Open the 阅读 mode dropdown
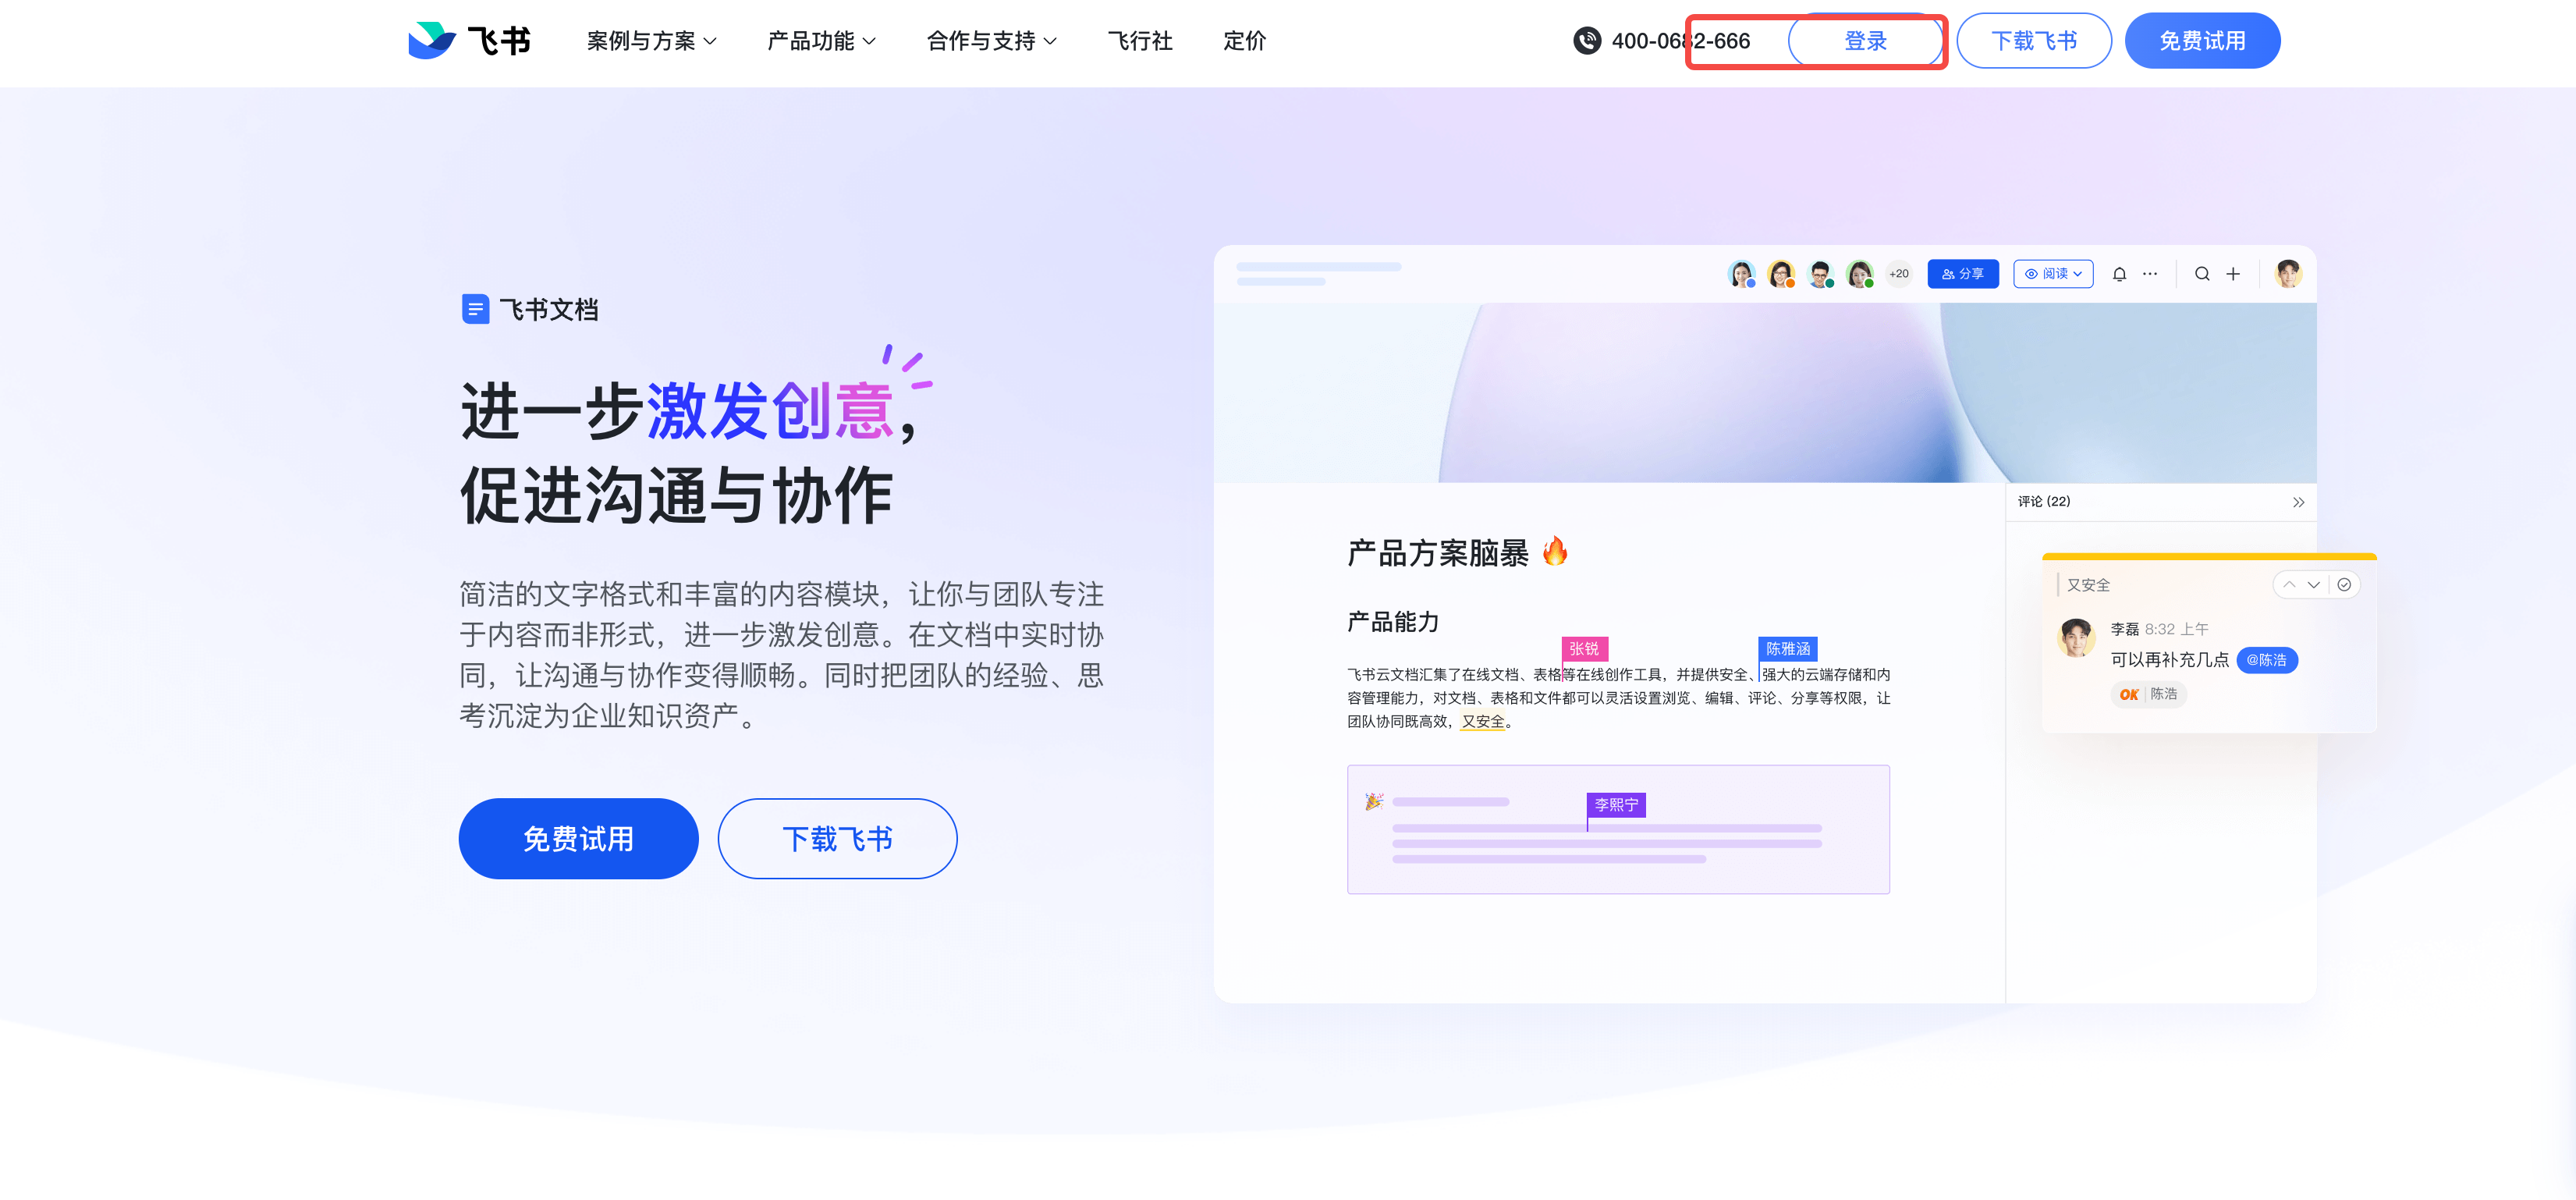The height and width of the screenshot is (1200, 2576). click(x=2052, y=273)
